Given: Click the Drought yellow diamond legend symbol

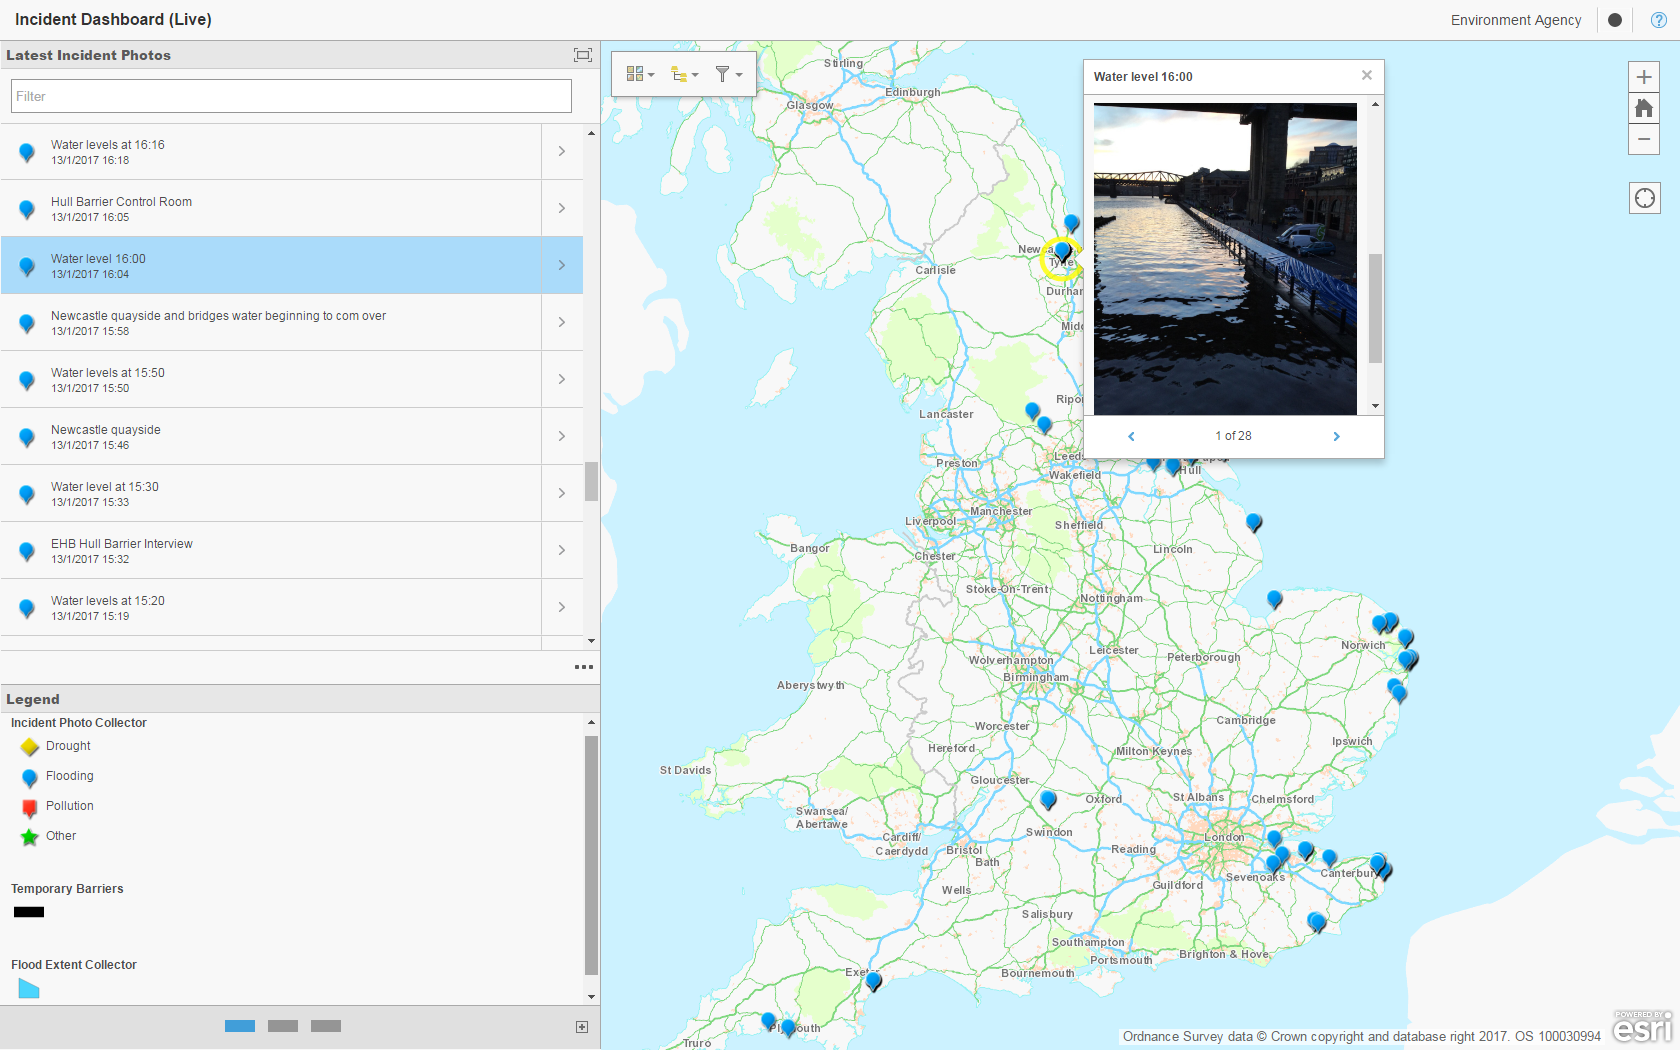Looking at the screenshot, I should pyautogui.click(x=30, y=747).
